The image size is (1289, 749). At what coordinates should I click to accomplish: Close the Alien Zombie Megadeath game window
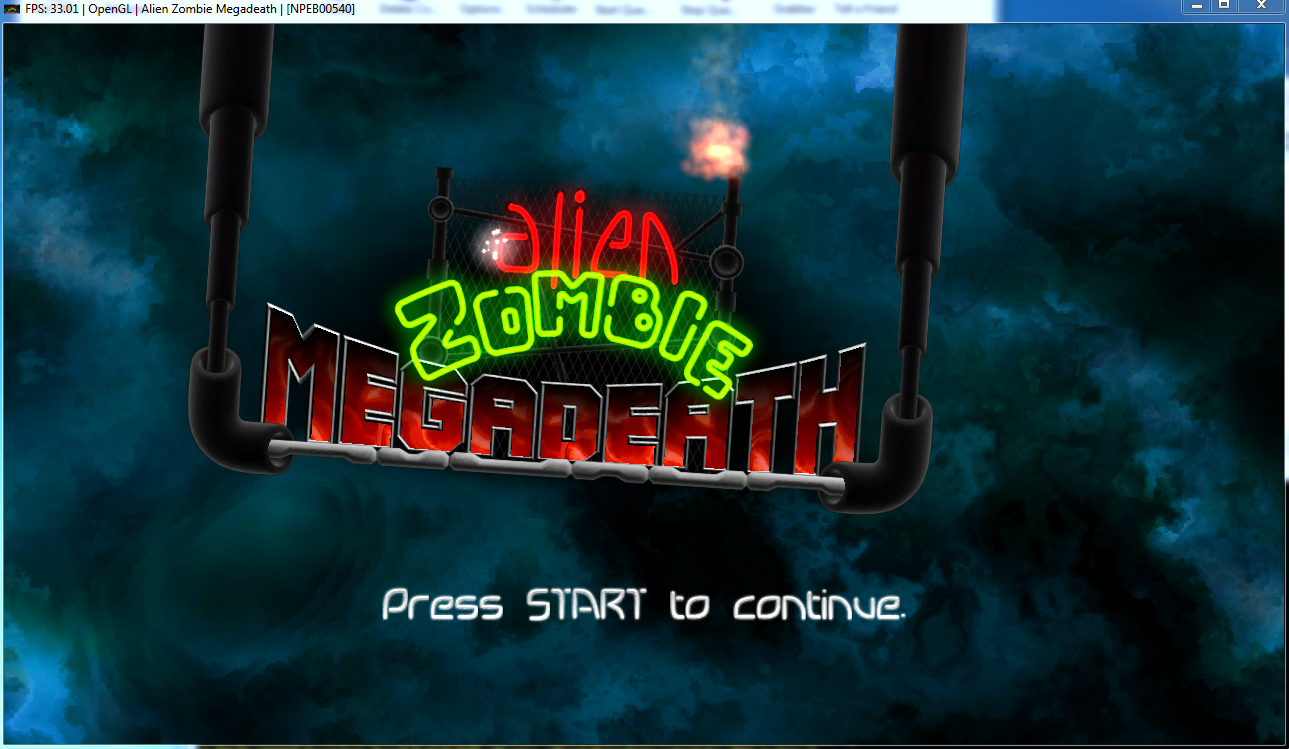[x=1261, y=6]
